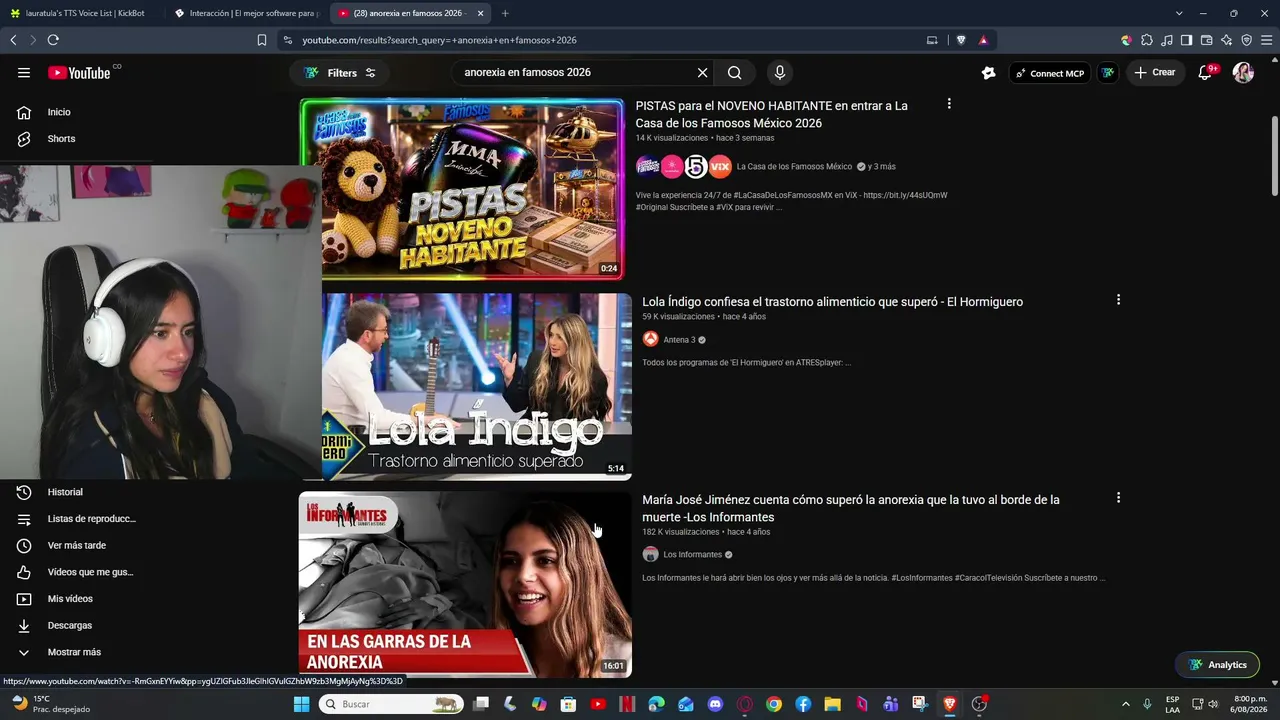This screenshot has width=1280, height=720.
Task: Click the magnifier search button
Action: click(735, 72)
